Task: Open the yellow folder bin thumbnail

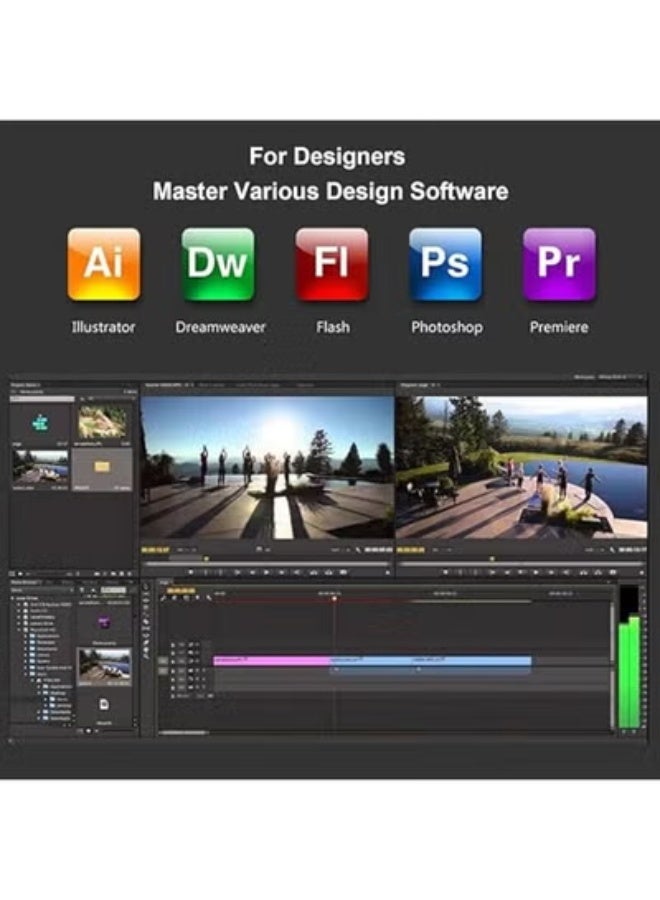Action: 103,466
